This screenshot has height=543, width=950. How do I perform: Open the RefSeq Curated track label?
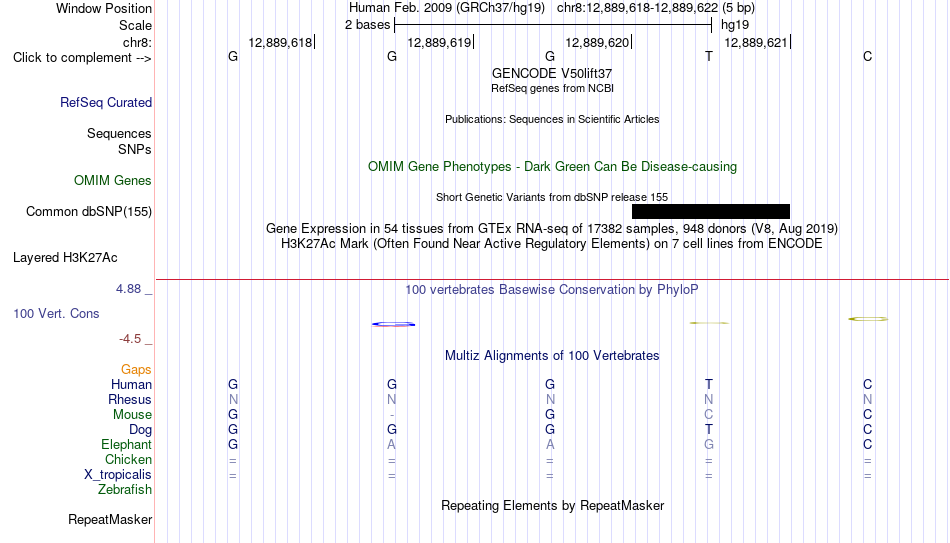106,102
